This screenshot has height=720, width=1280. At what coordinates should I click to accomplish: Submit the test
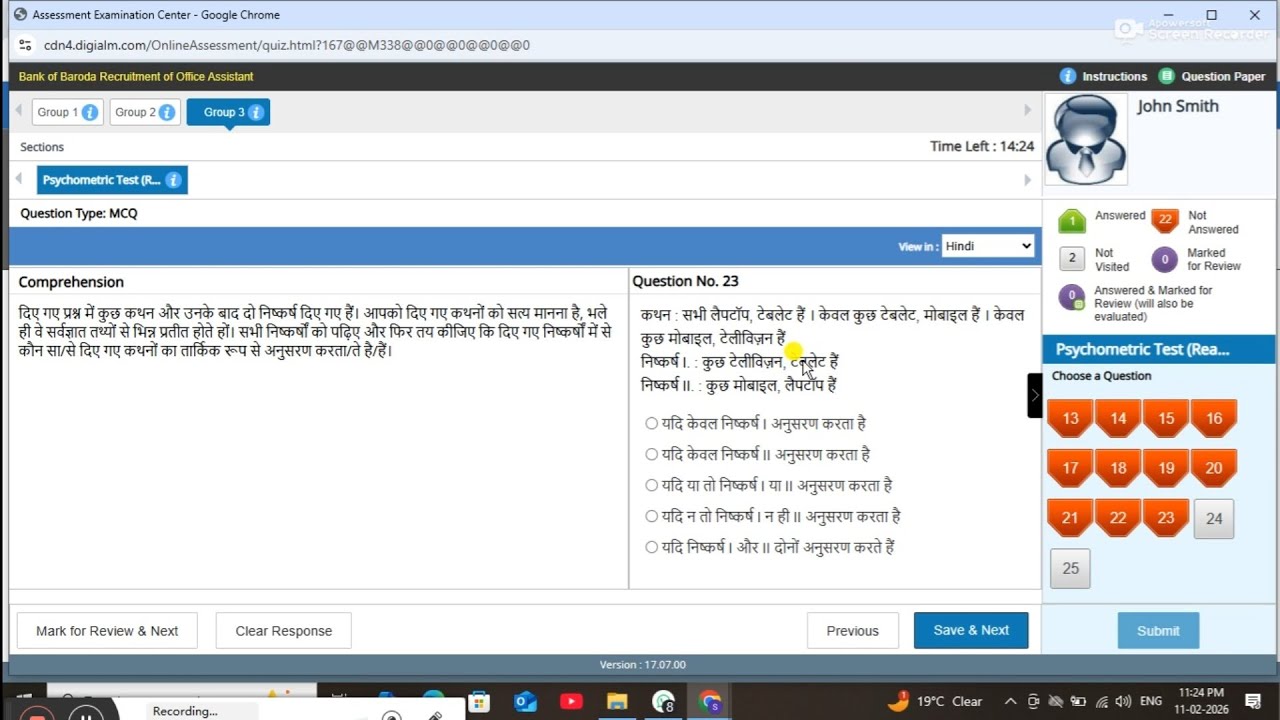coord(1158,631)
